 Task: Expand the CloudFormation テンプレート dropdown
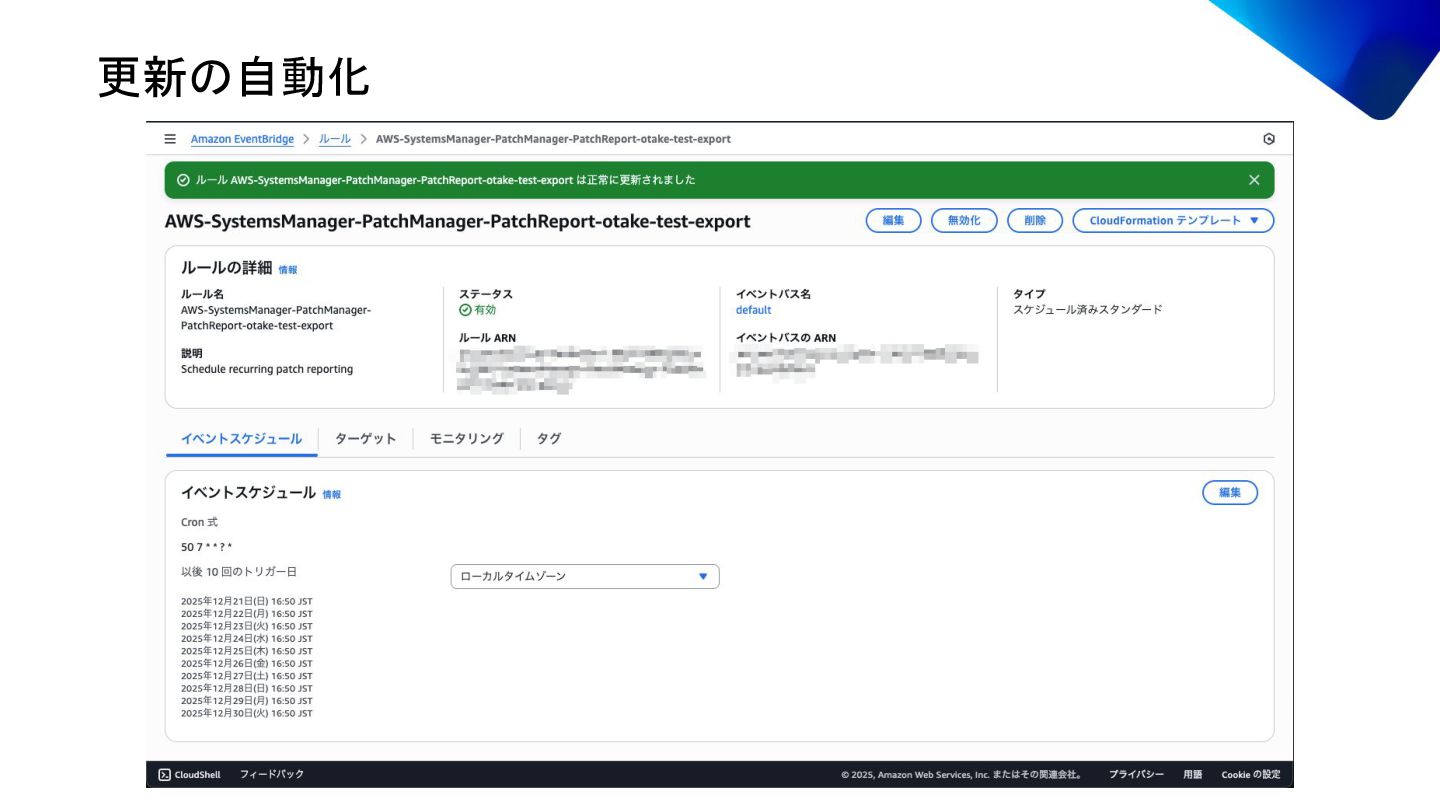tap(1173, 221)
